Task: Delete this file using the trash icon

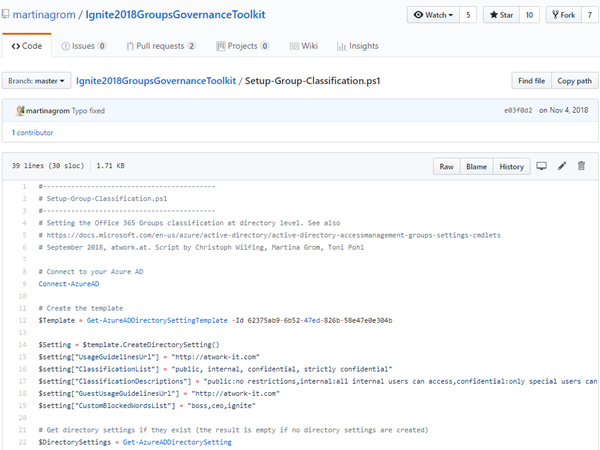Action: 581,166
